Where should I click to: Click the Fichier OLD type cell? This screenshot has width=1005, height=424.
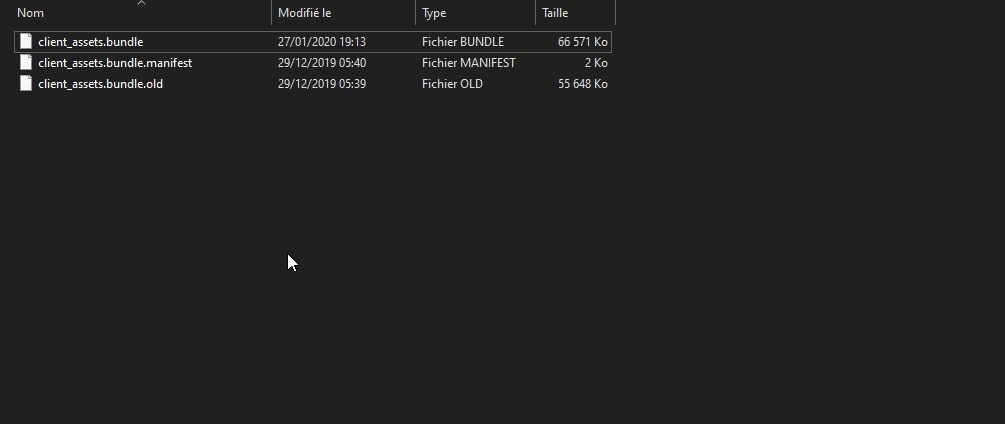pyautogui.click(x=452, y=84)
